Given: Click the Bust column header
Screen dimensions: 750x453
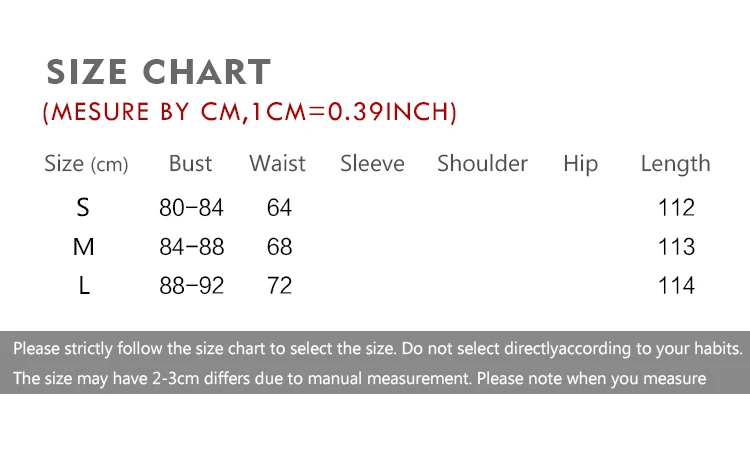Looking at the screenshot, I should point(190,164).
